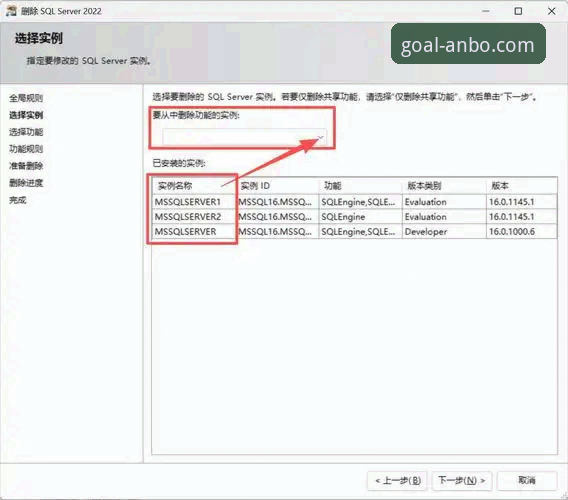This screenshot has height=500, width=568.
Task: Click the 功能 column header
Action: (x=360, y=186)
